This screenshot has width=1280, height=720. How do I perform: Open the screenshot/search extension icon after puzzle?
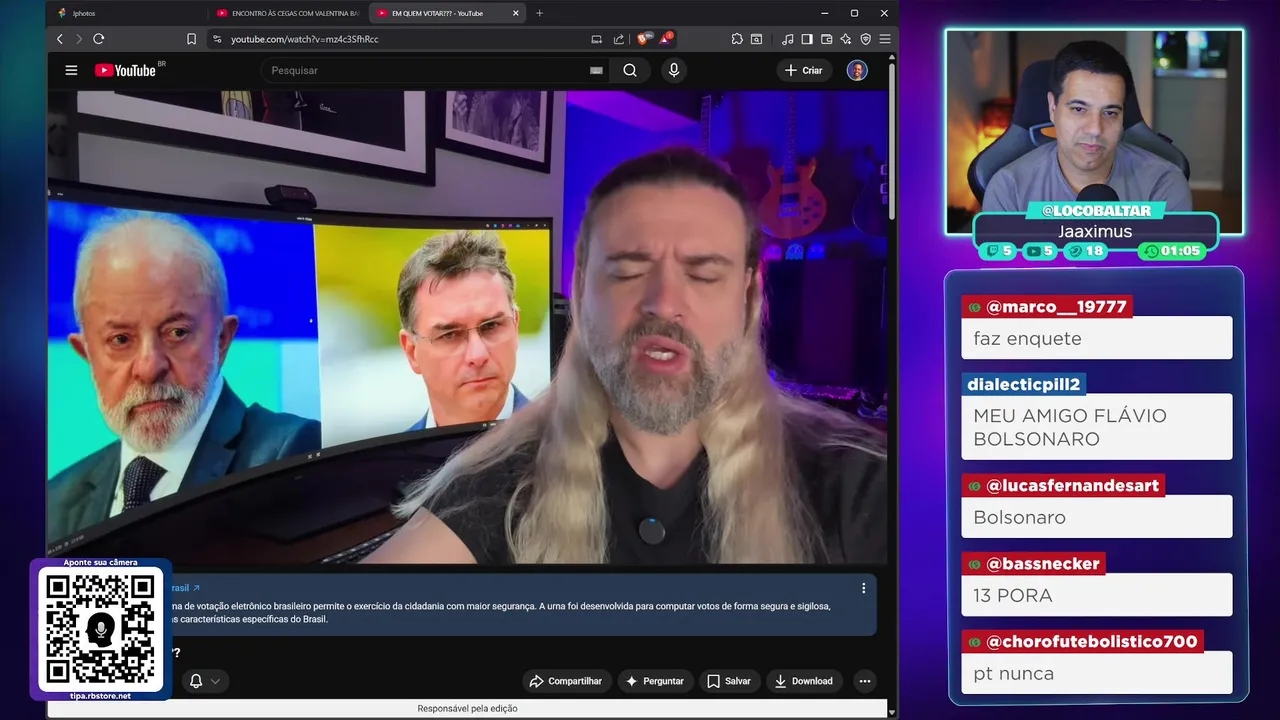pos(757,39)
